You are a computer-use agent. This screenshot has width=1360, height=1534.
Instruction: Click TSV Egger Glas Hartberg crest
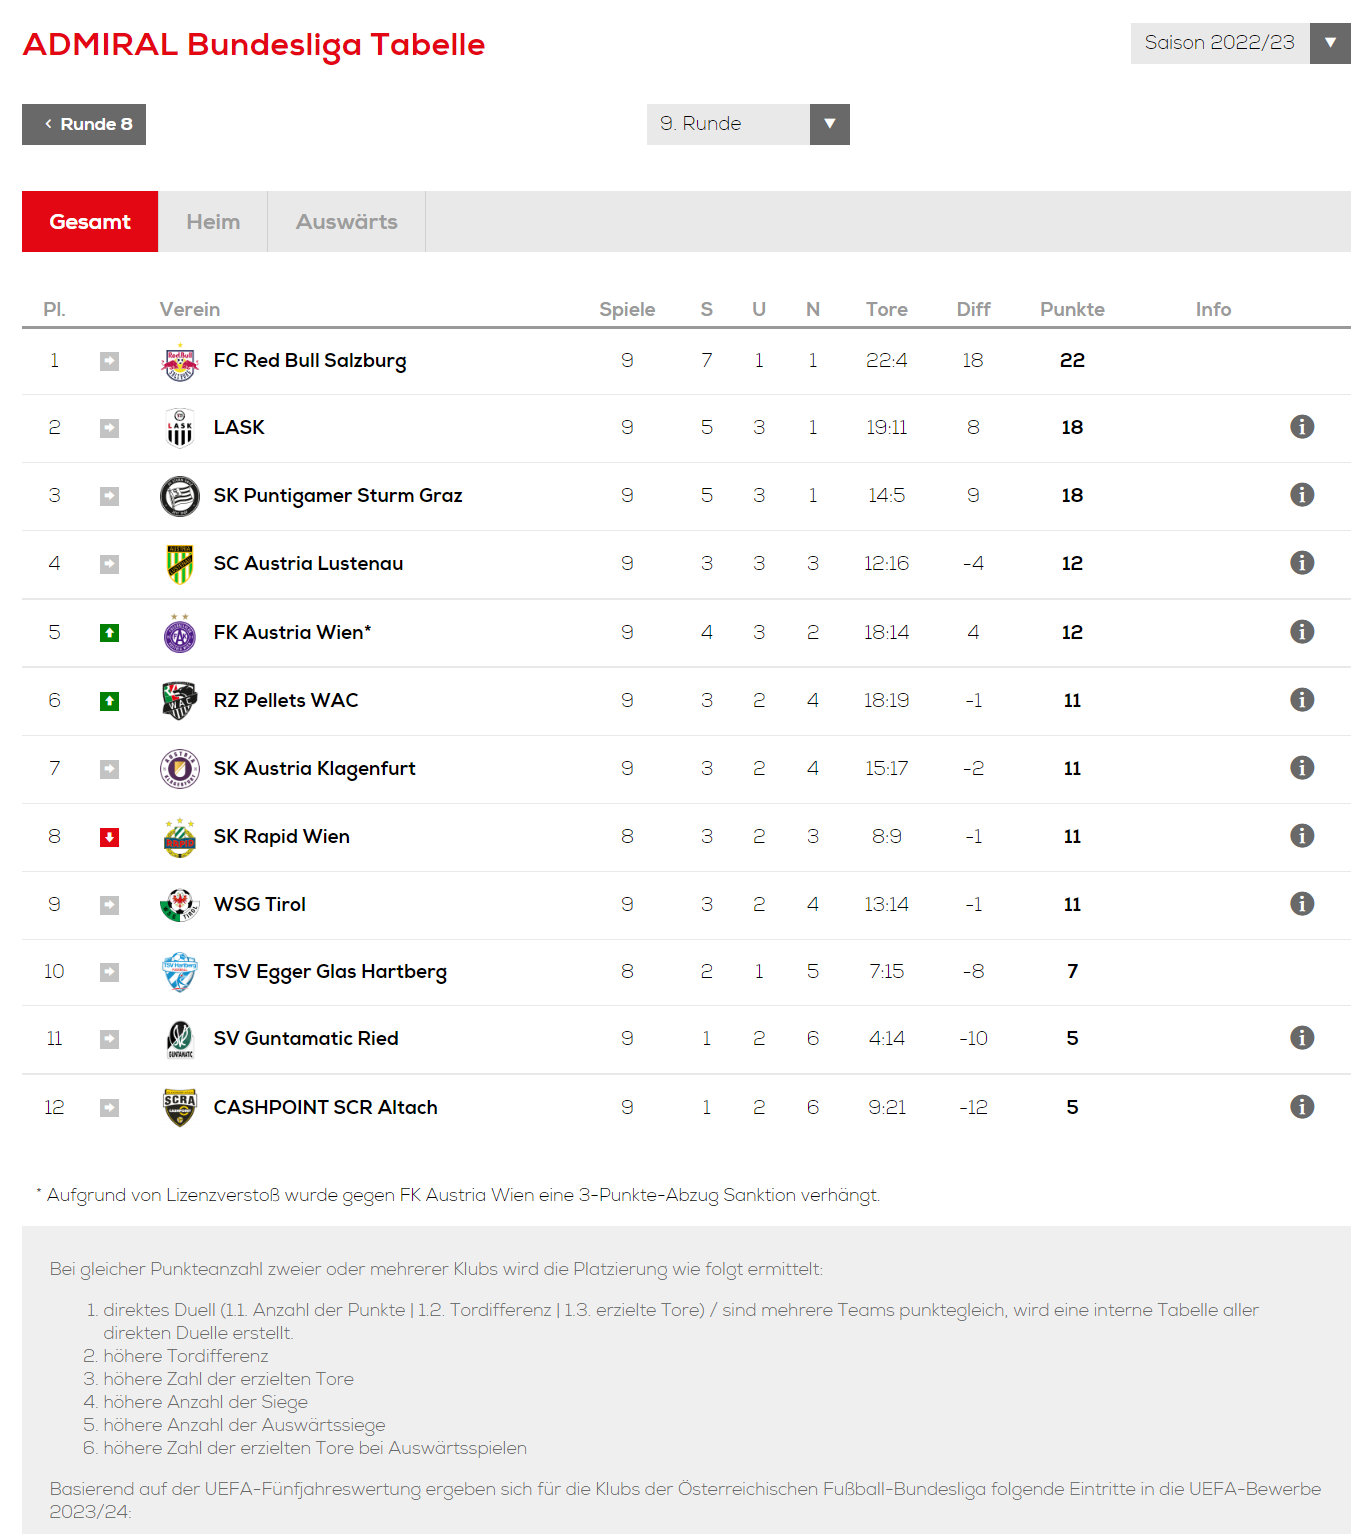(x=180, y=972)
